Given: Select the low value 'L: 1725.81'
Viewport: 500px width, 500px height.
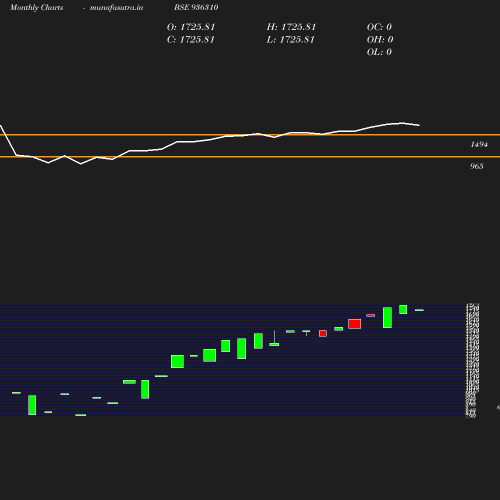Looking at the screenshot, I should click(290, 40).
